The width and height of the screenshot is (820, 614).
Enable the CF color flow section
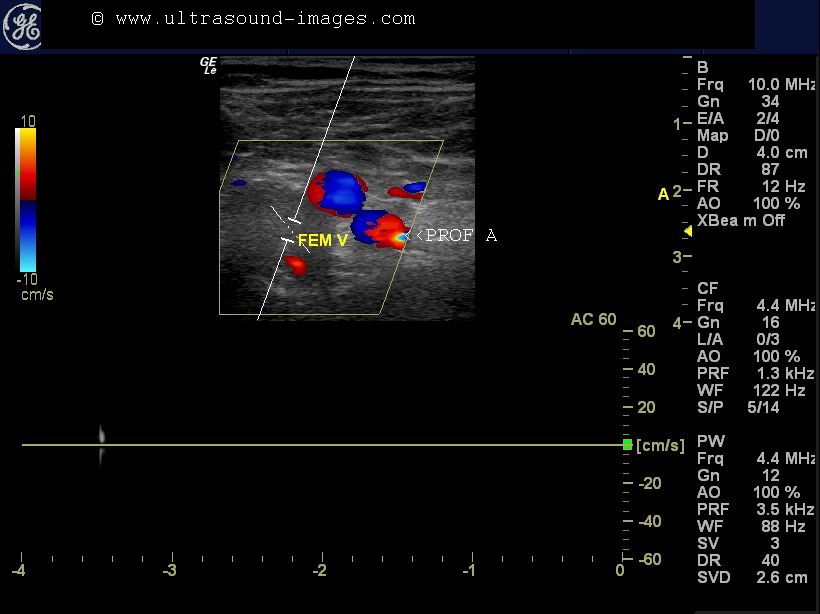point(708,288)
